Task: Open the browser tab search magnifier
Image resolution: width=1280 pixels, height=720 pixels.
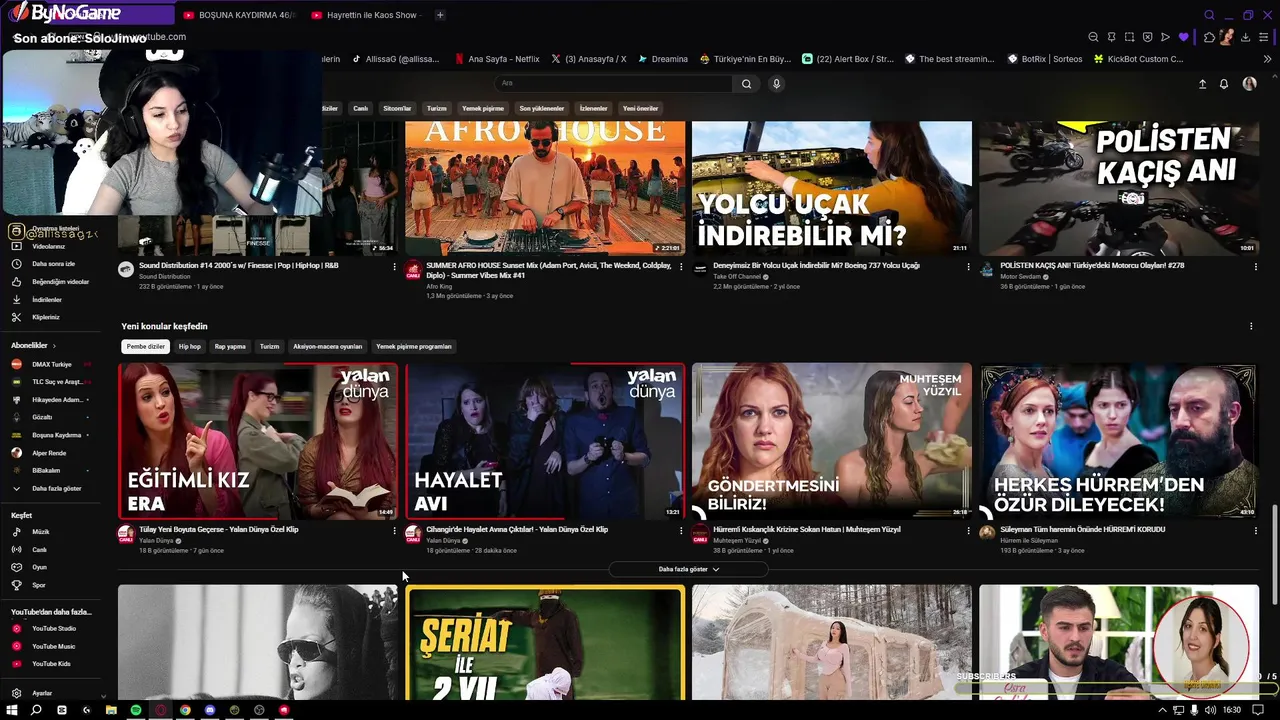Action: click(x=1209, y=15)
